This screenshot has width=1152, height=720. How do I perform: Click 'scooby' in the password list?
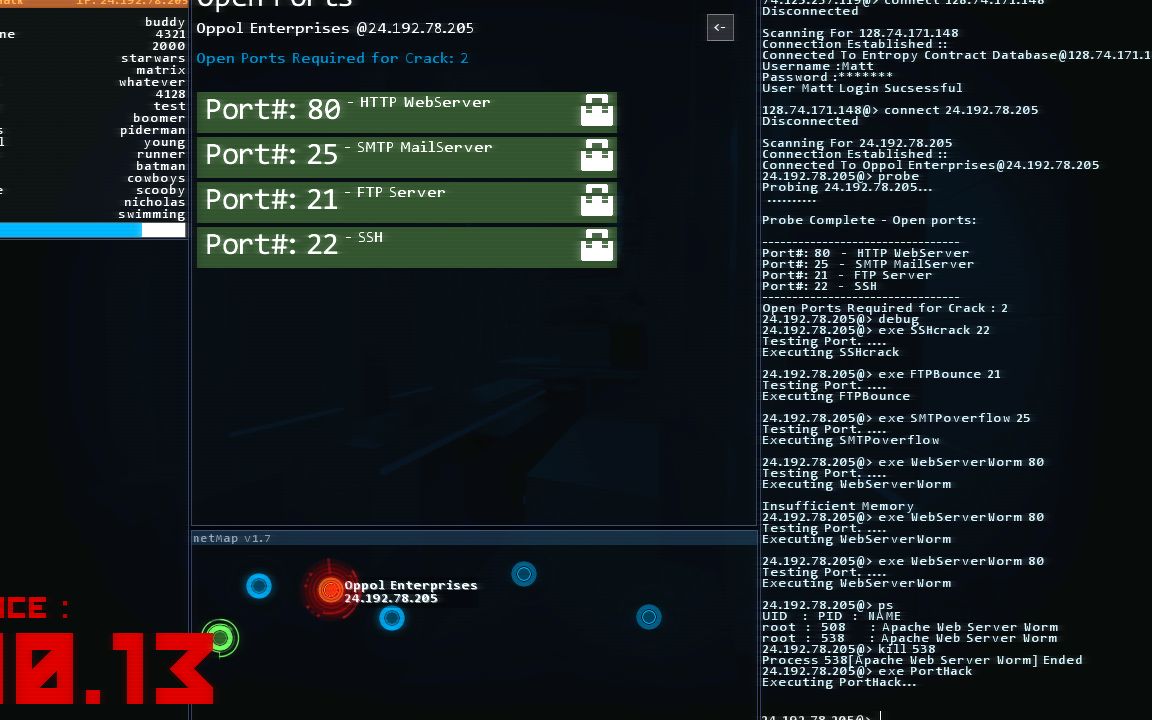click(161, 190)
